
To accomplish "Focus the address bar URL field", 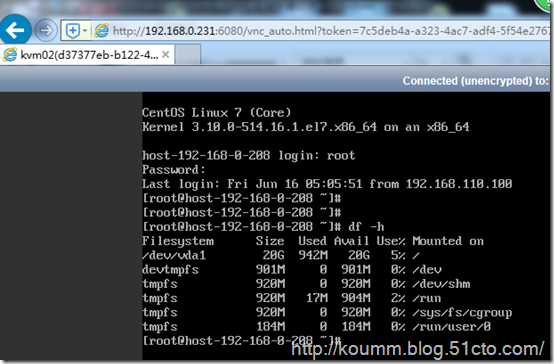I will pos(330,31).
